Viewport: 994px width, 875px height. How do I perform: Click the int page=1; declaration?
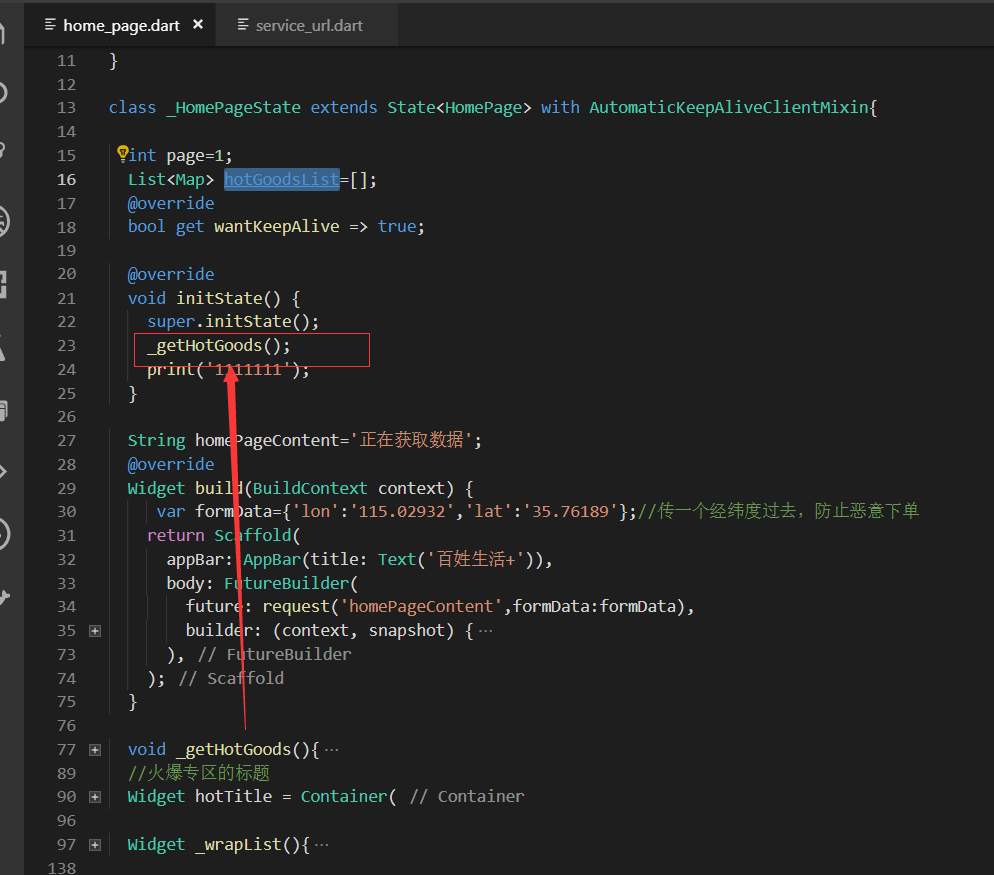pos(180,156)
